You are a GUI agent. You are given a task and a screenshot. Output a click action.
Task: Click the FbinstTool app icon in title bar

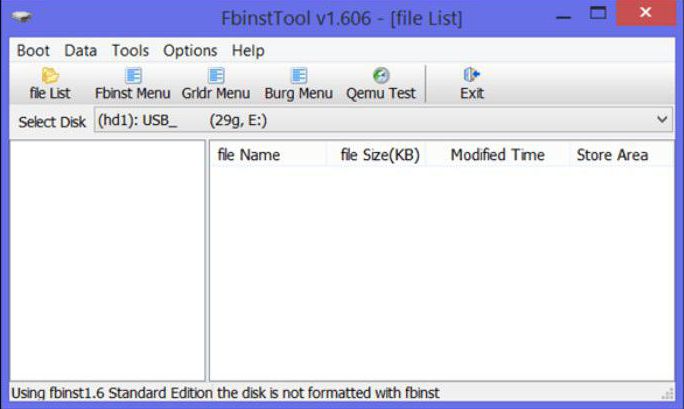pyautogui.click(x=21, y=17)
